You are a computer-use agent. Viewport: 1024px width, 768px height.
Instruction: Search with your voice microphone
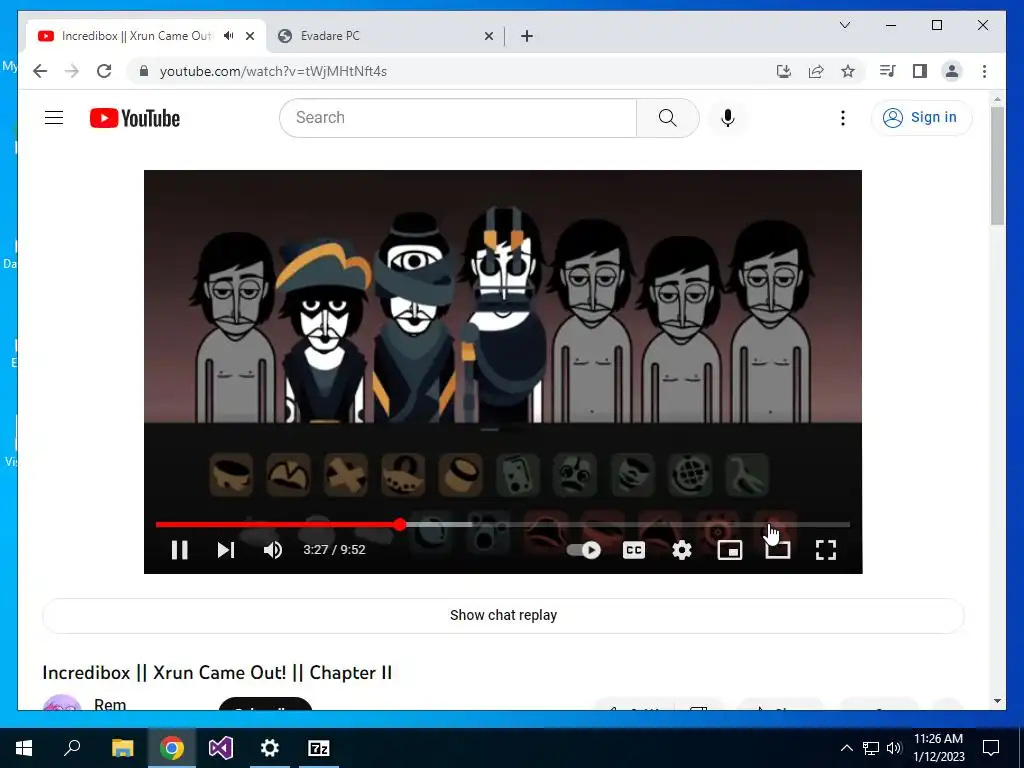coord(728,118)
